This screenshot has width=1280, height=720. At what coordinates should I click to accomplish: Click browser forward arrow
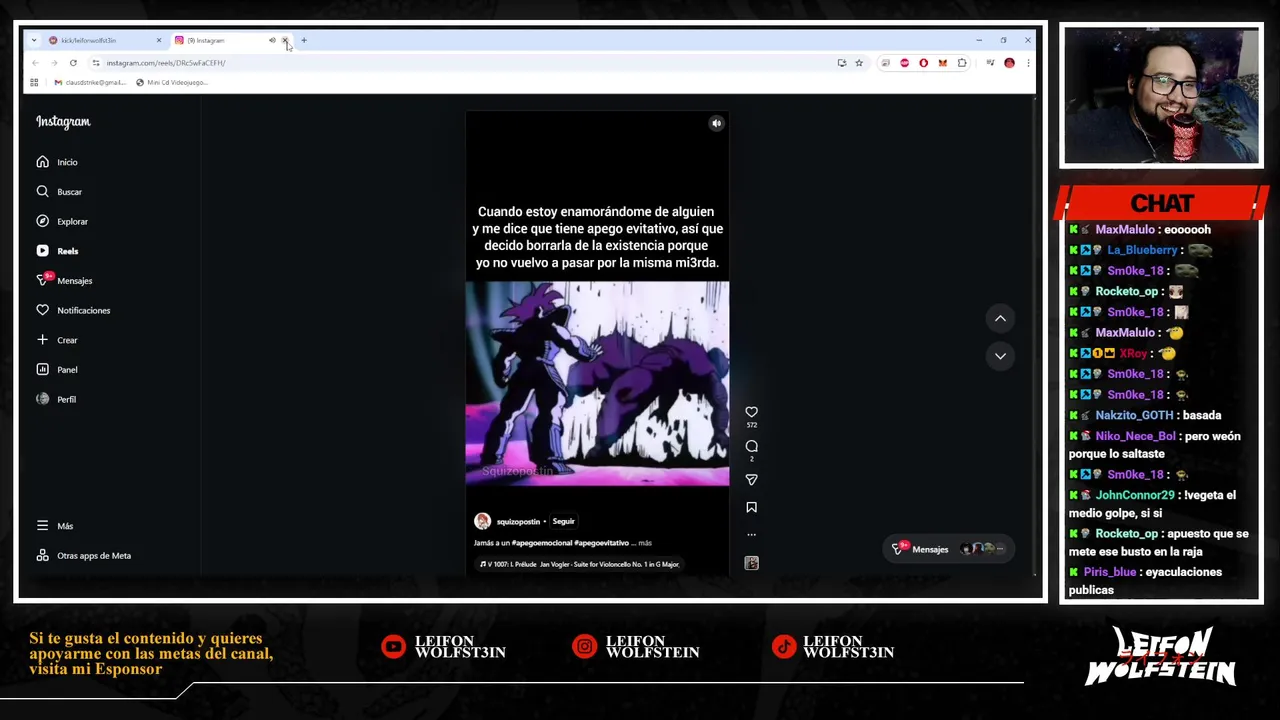(54, 63)
